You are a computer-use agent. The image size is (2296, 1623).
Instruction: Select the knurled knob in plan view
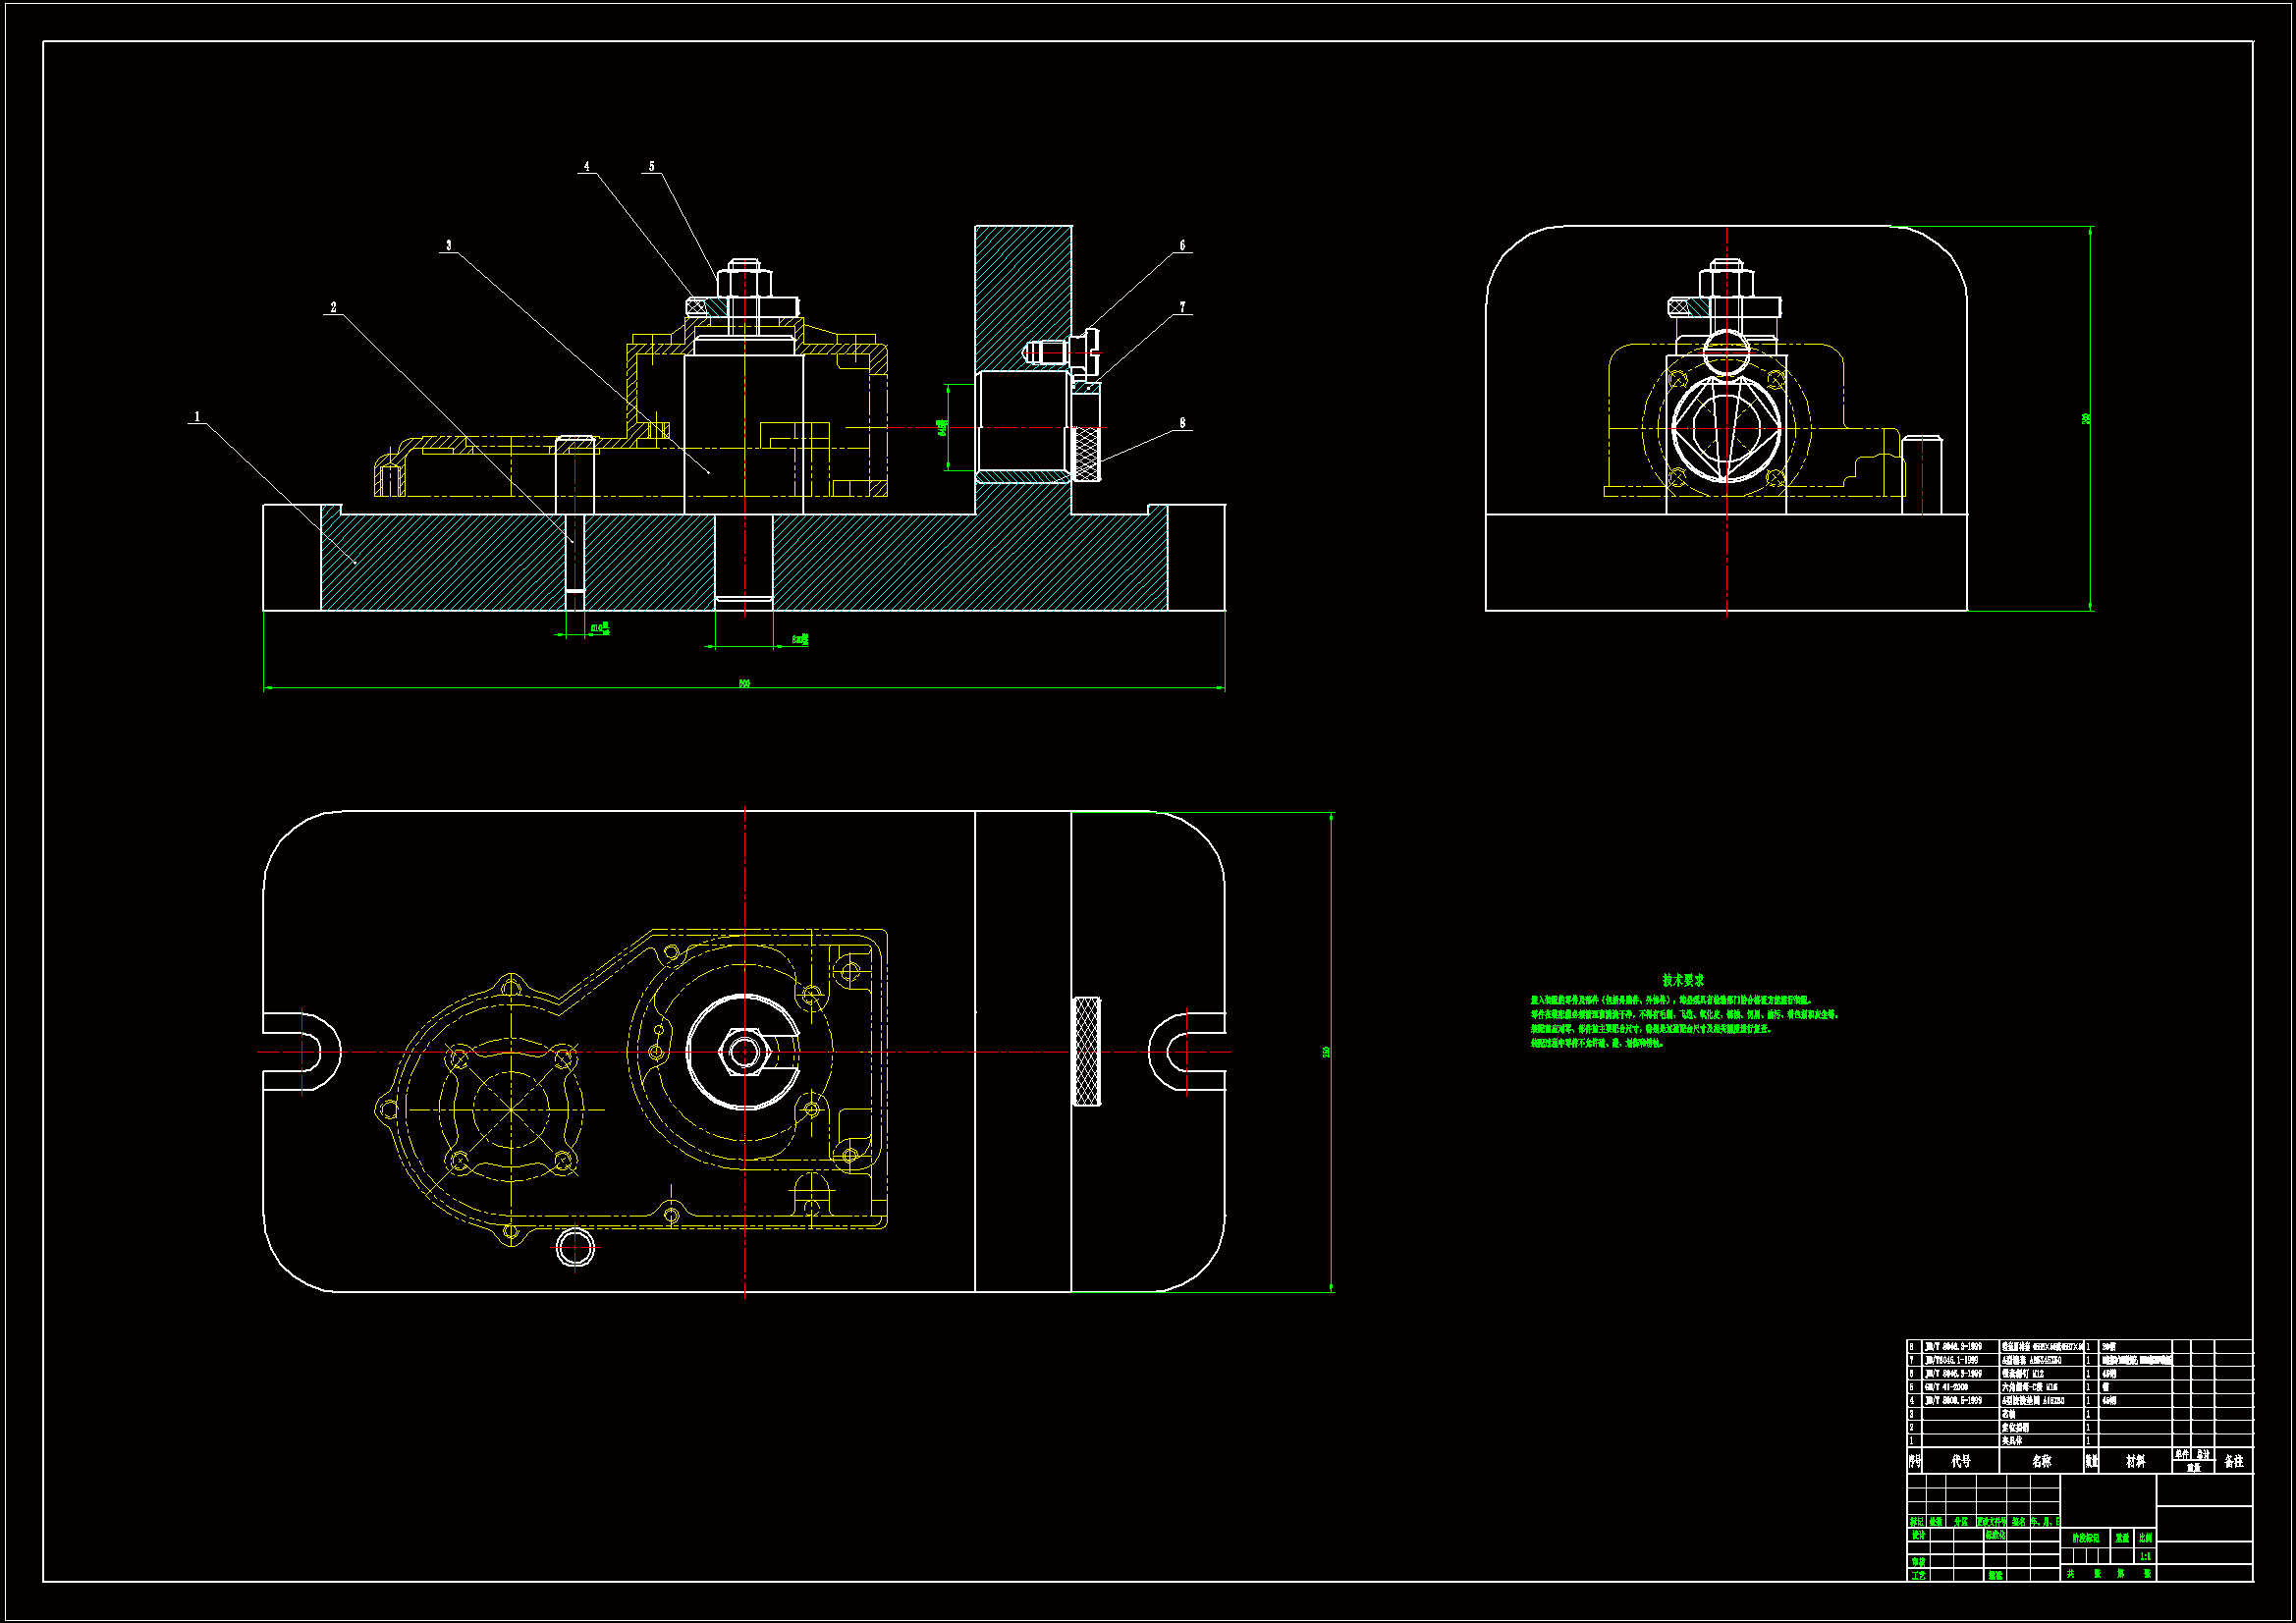pyautogui.click(x=1086, y=1051)
